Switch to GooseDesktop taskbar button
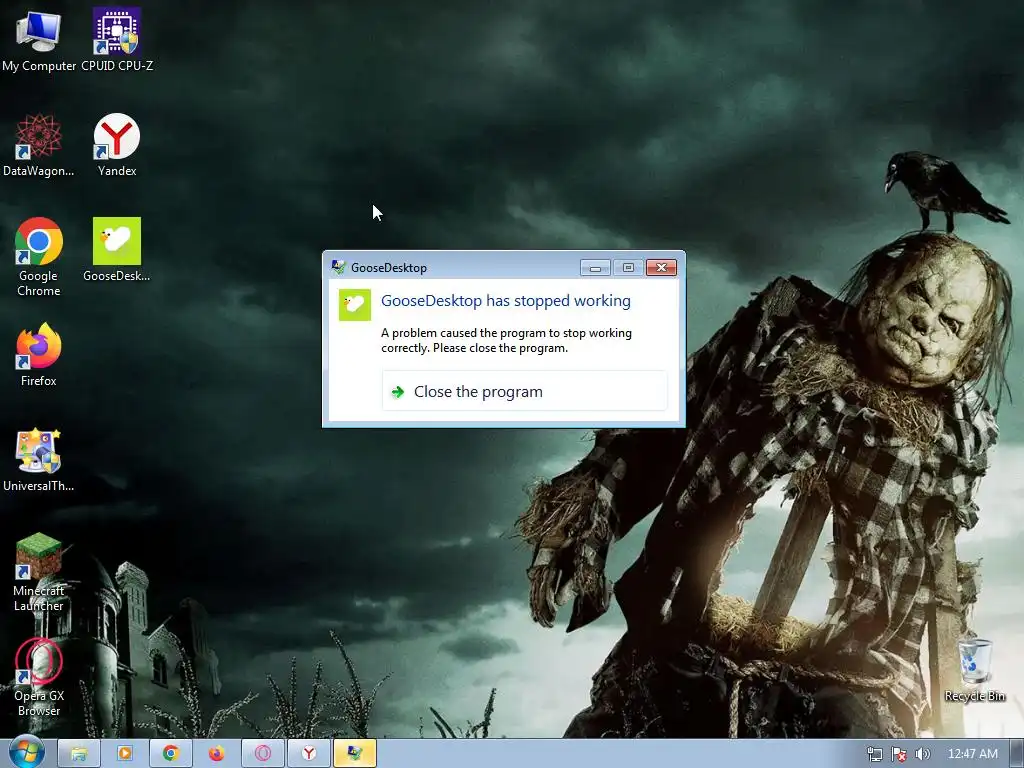The width and height of the screenshot is (1024, 768). 355,754
